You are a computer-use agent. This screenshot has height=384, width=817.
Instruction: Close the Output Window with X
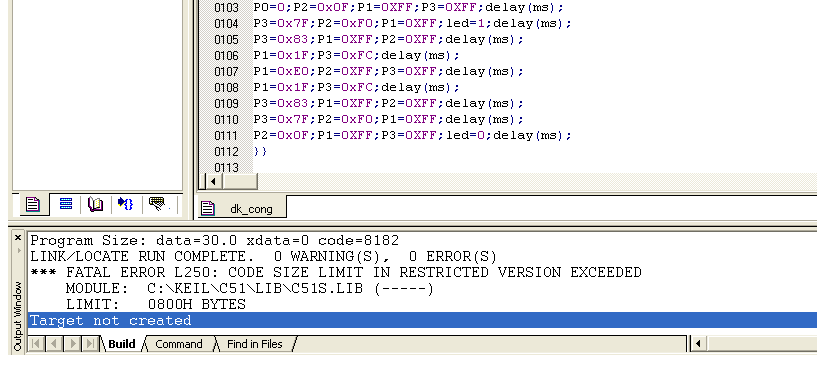point(18,238)
